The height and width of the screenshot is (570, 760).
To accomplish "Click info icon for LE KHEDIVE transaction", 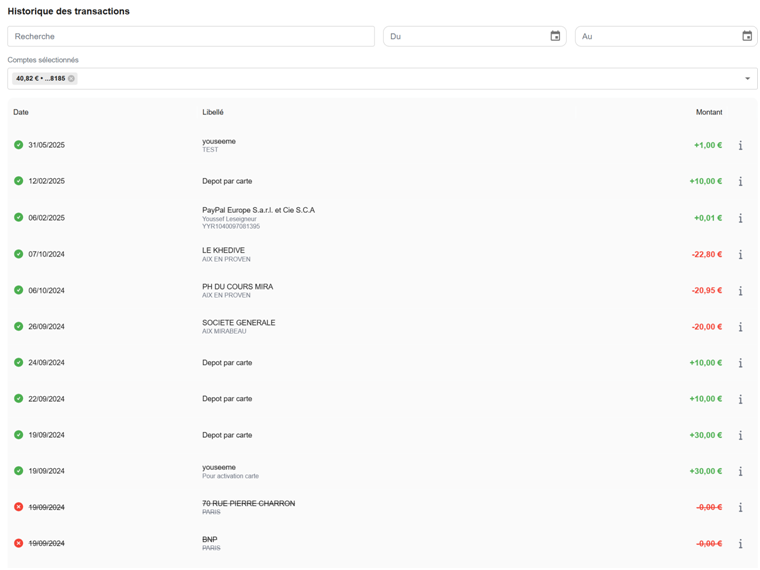I will 740,255.
